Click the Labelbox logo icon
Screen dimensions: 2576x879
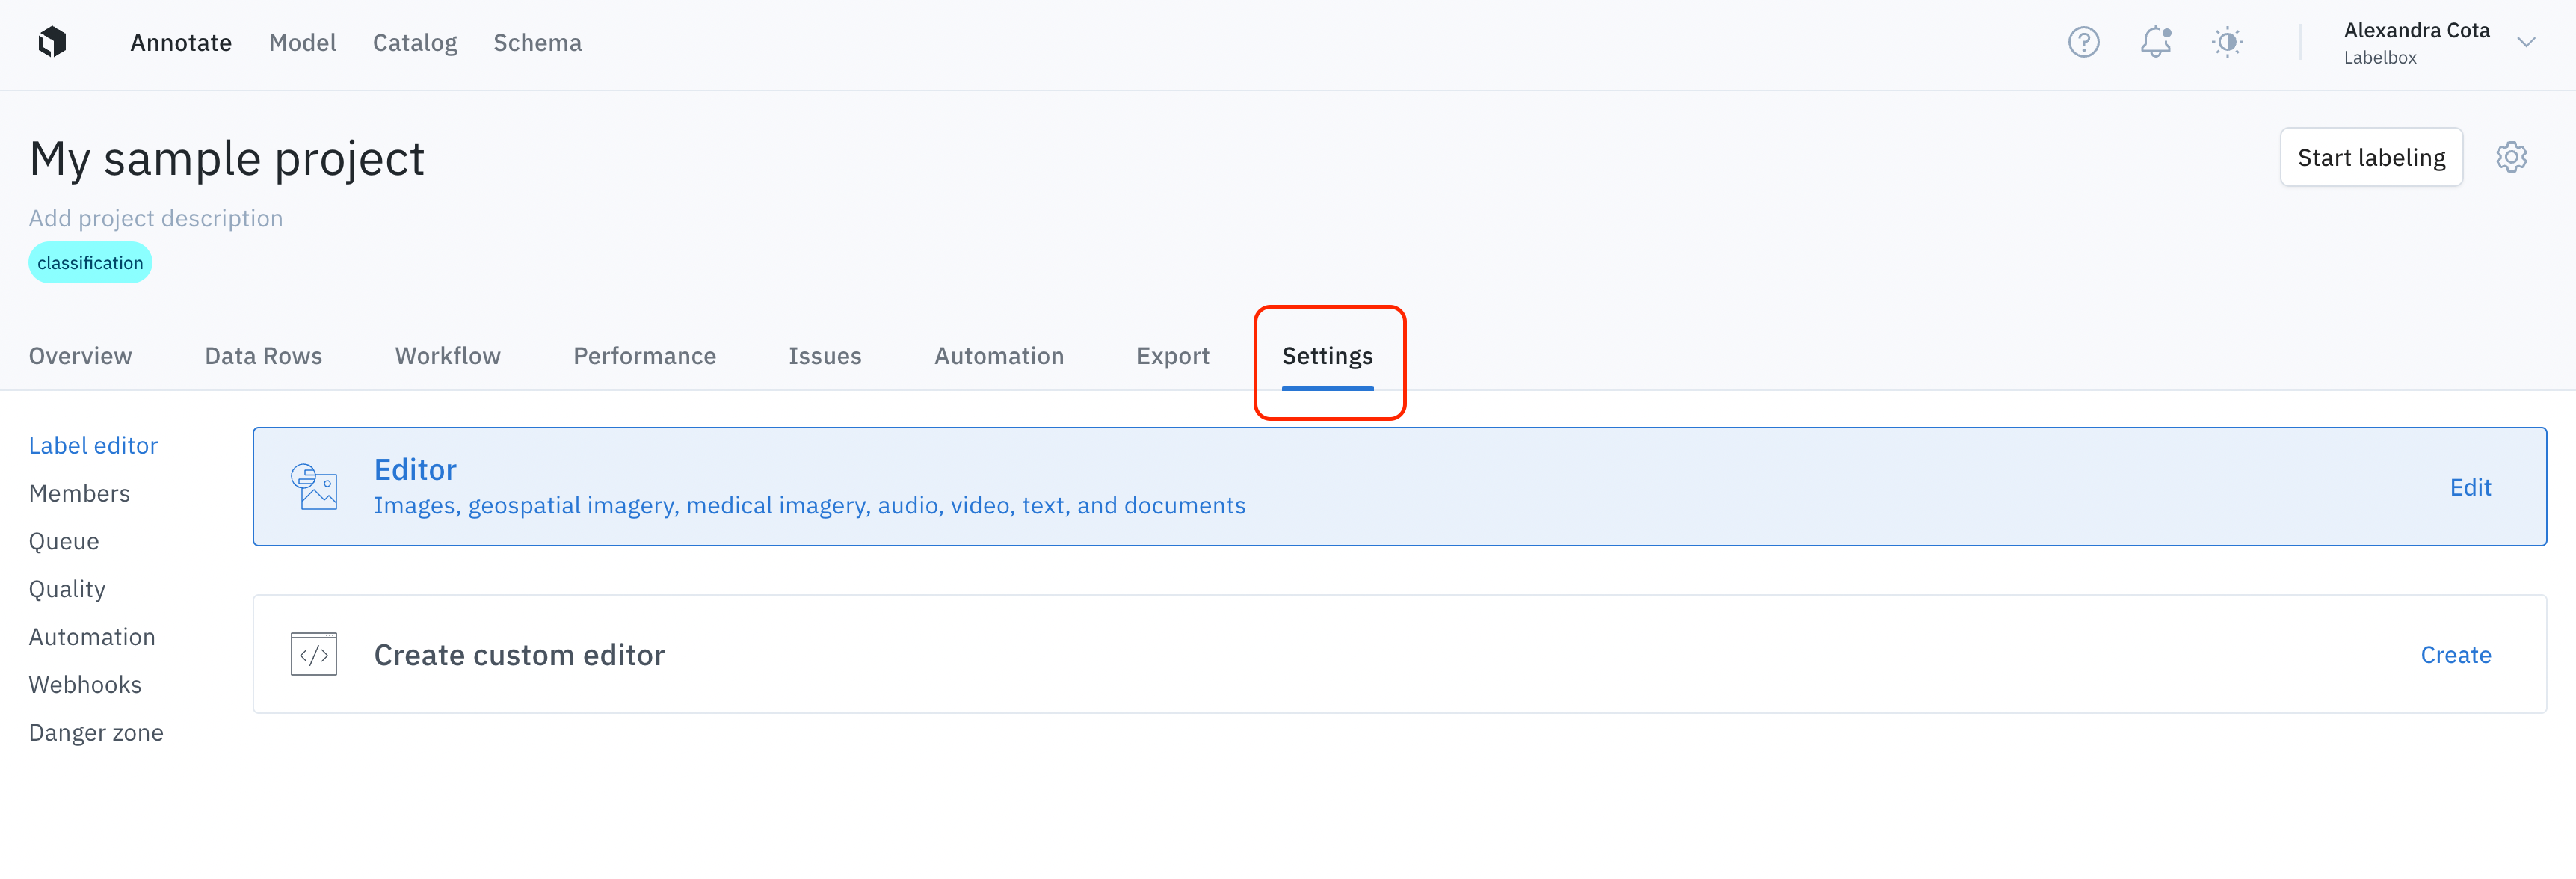point(52,42)
